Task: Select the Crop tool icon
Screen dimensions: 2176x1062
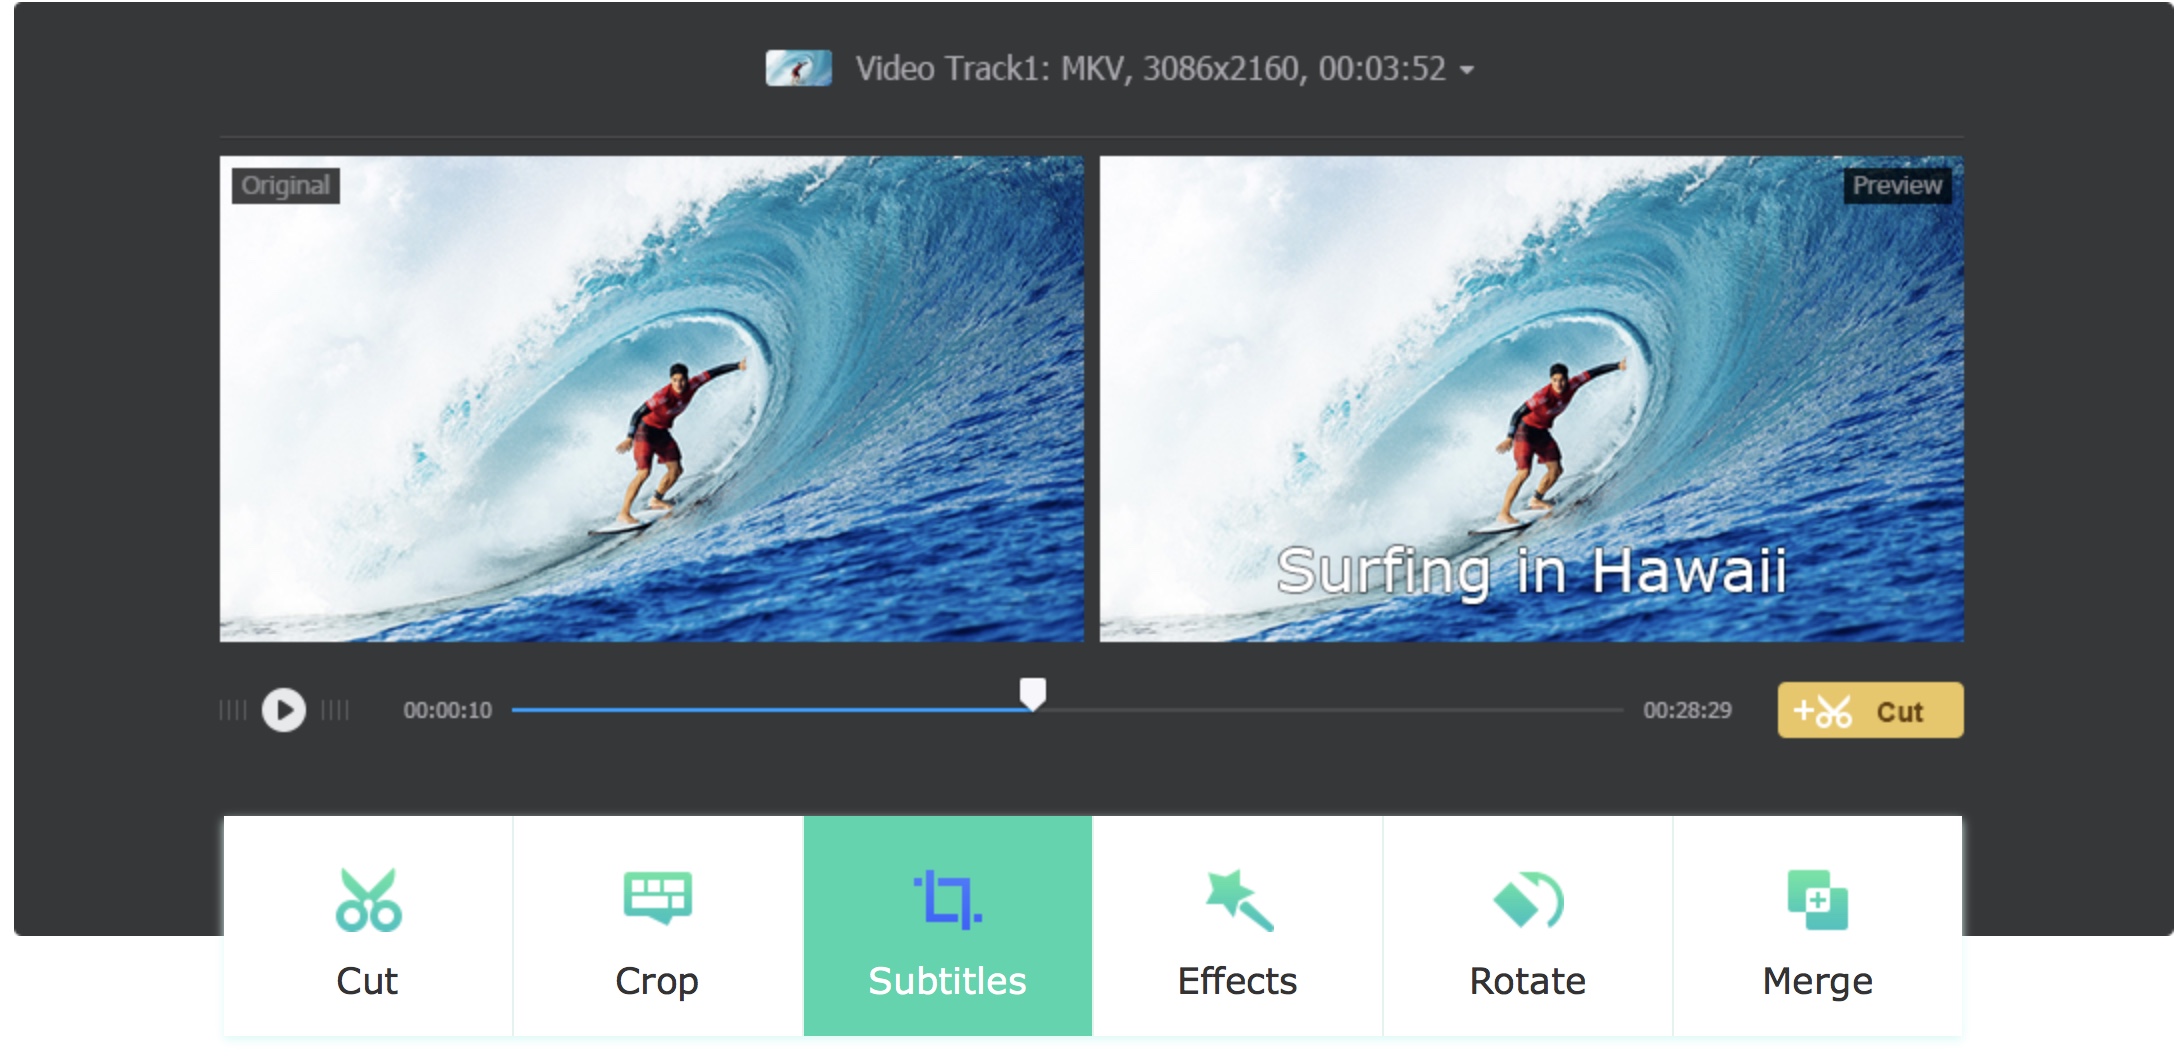Action: click(x=658, y=897)
